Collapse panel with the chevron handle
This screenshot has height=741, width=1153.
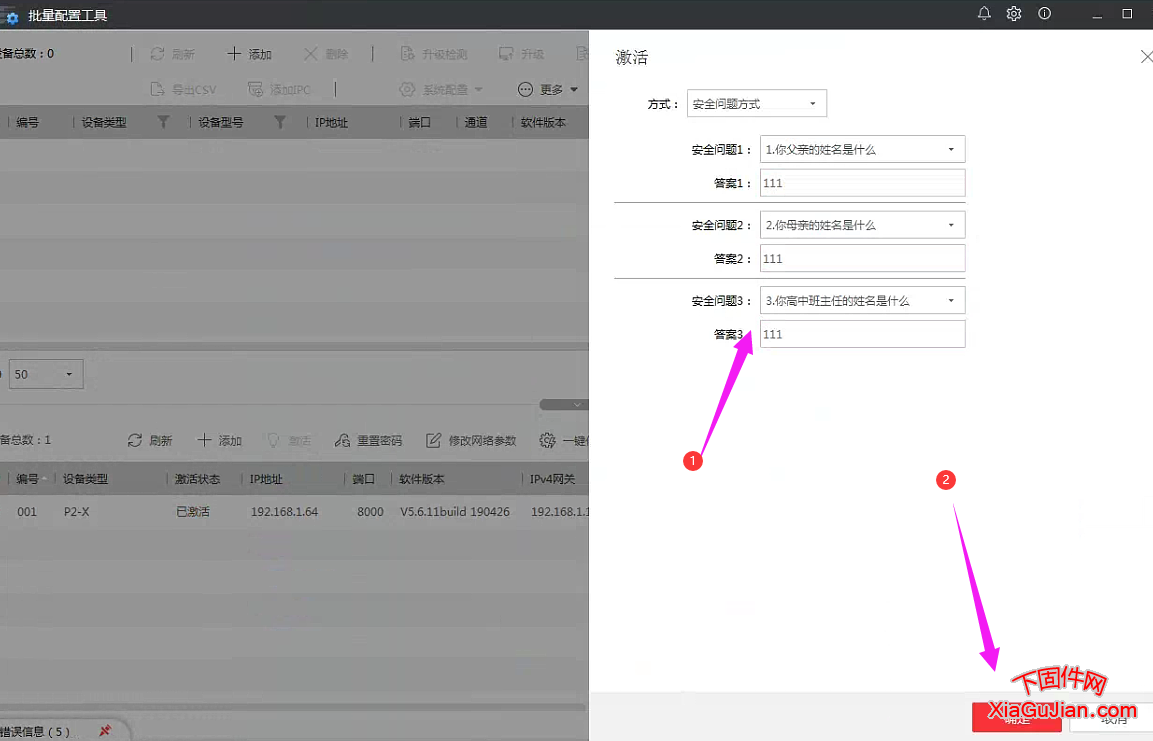(x=564, y=404)
